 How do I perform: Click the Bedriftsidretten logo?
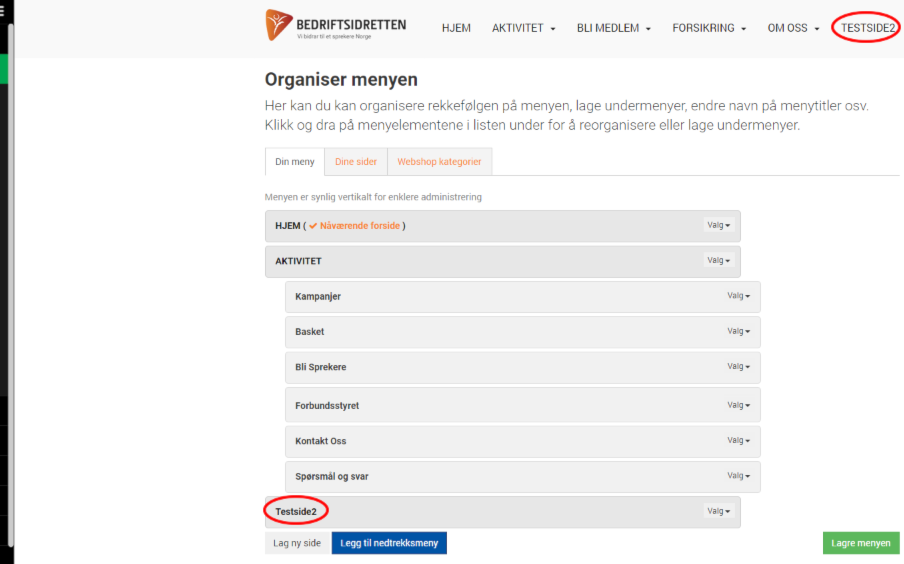click(335, 25)
